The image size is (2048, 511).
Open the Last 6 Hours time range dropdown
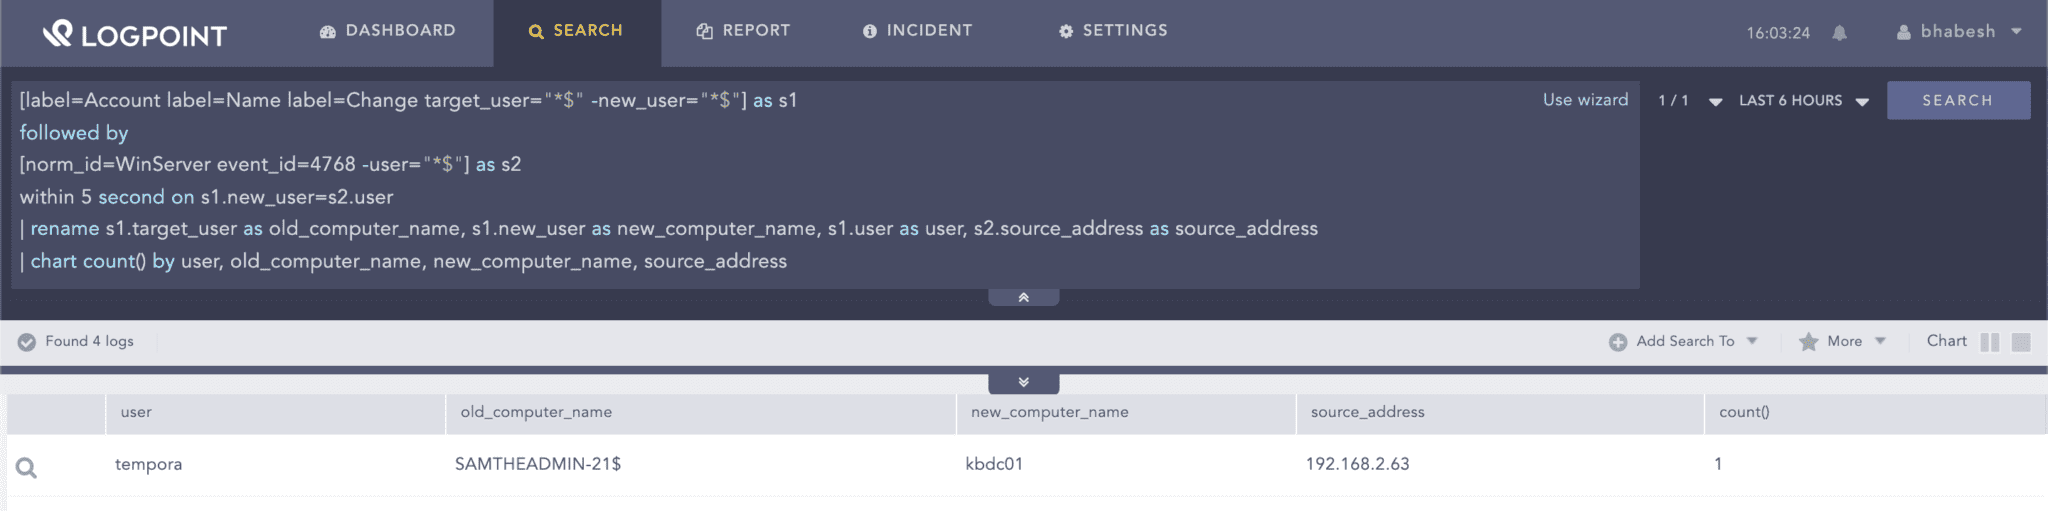[1803, 101]
